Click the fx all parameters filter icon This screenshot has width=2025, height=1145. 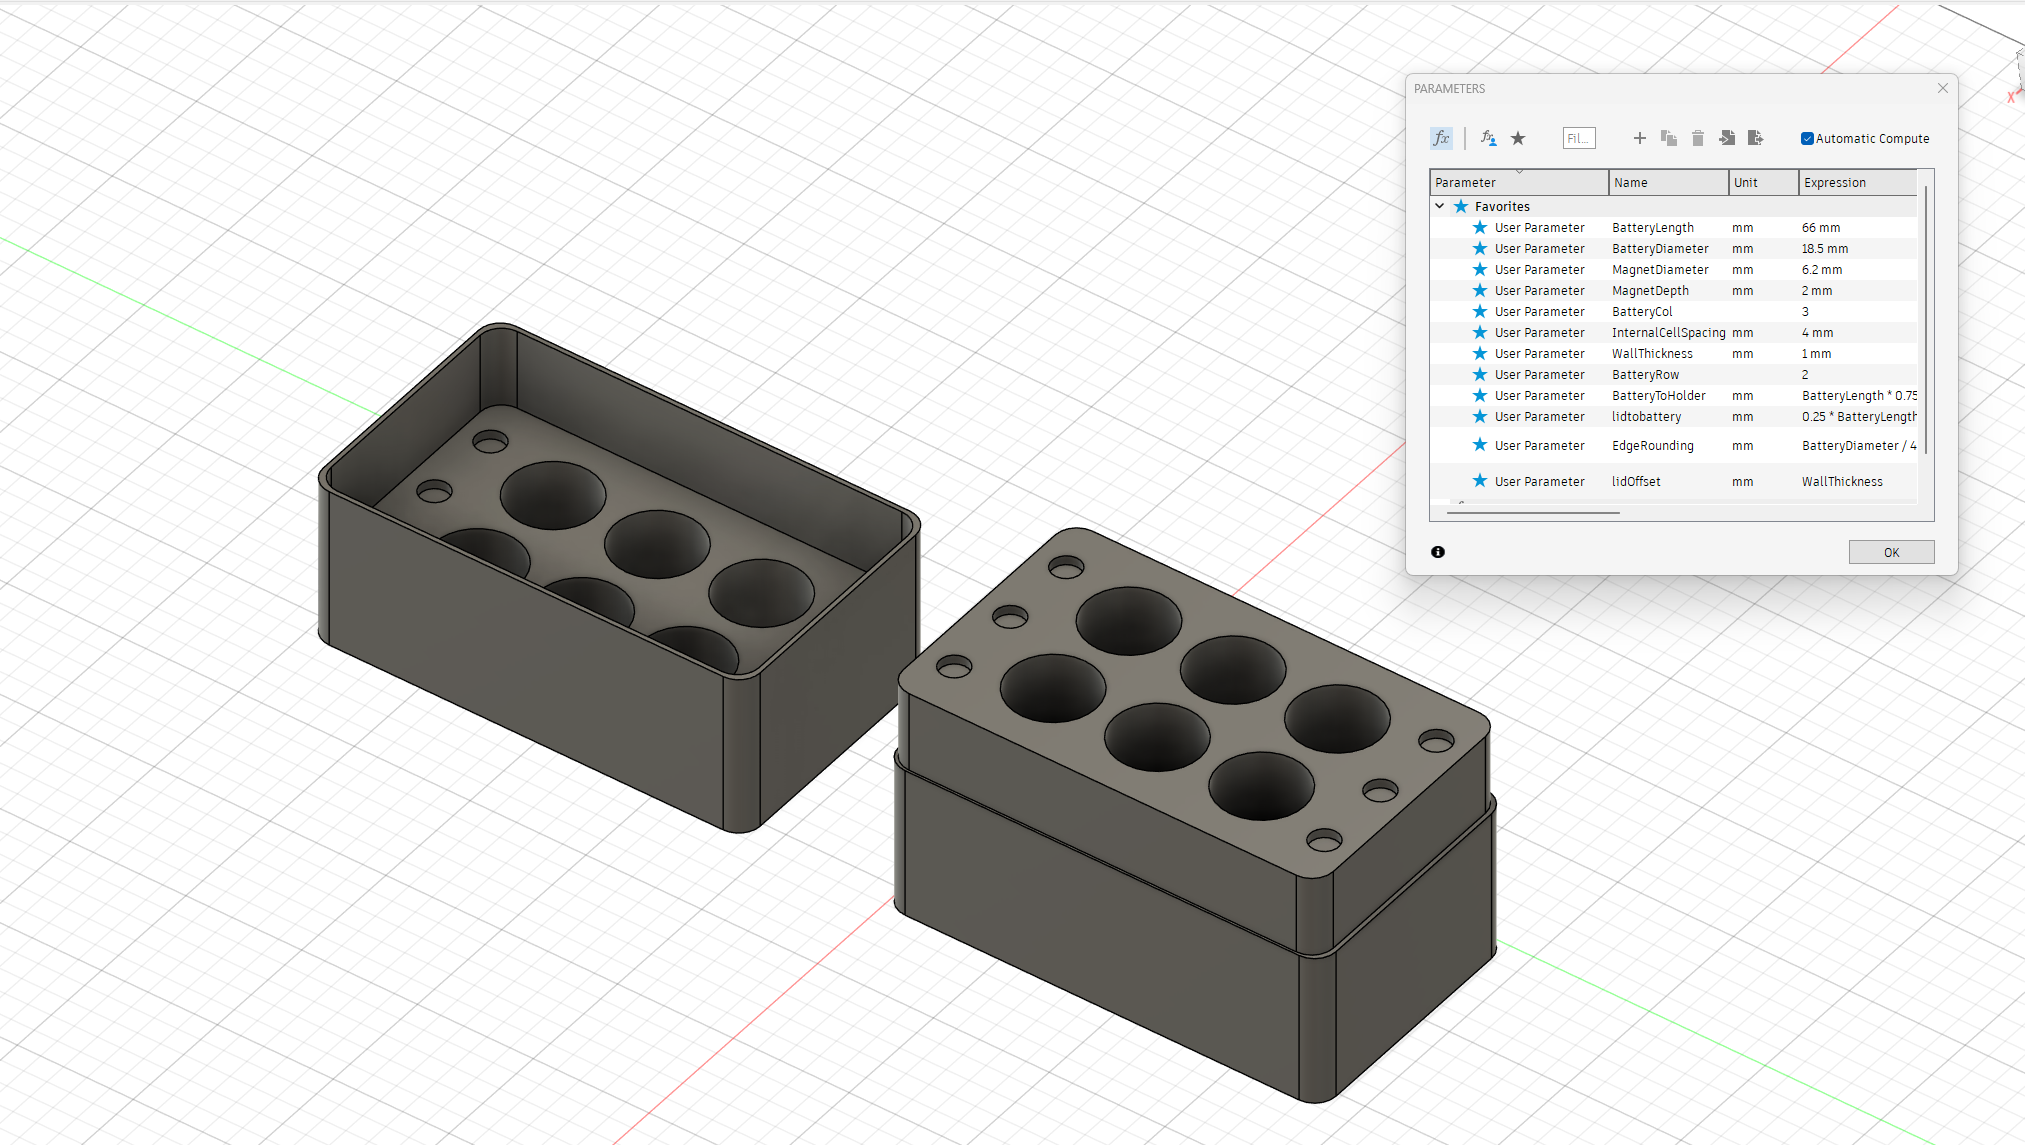[x=1441, y=138]
